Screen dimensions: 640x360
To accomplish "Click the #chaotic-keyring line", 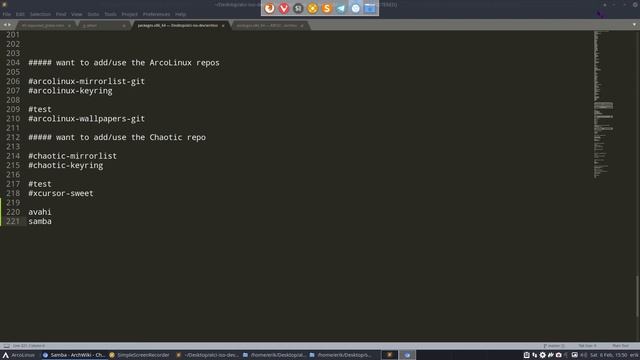I will tap(66, 165).
